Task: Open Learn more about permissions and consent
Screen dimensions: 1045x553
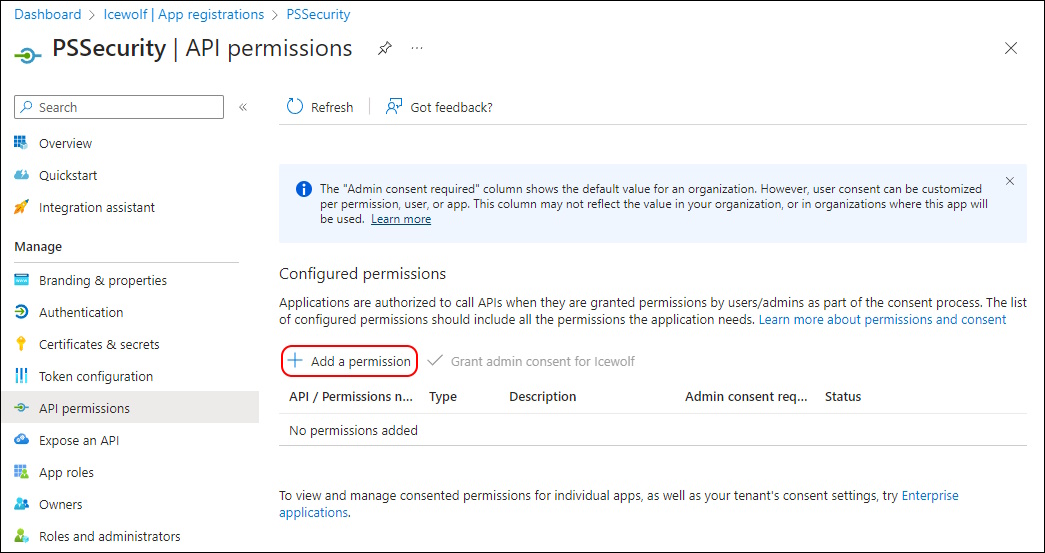Action: [x=882, y=320]
